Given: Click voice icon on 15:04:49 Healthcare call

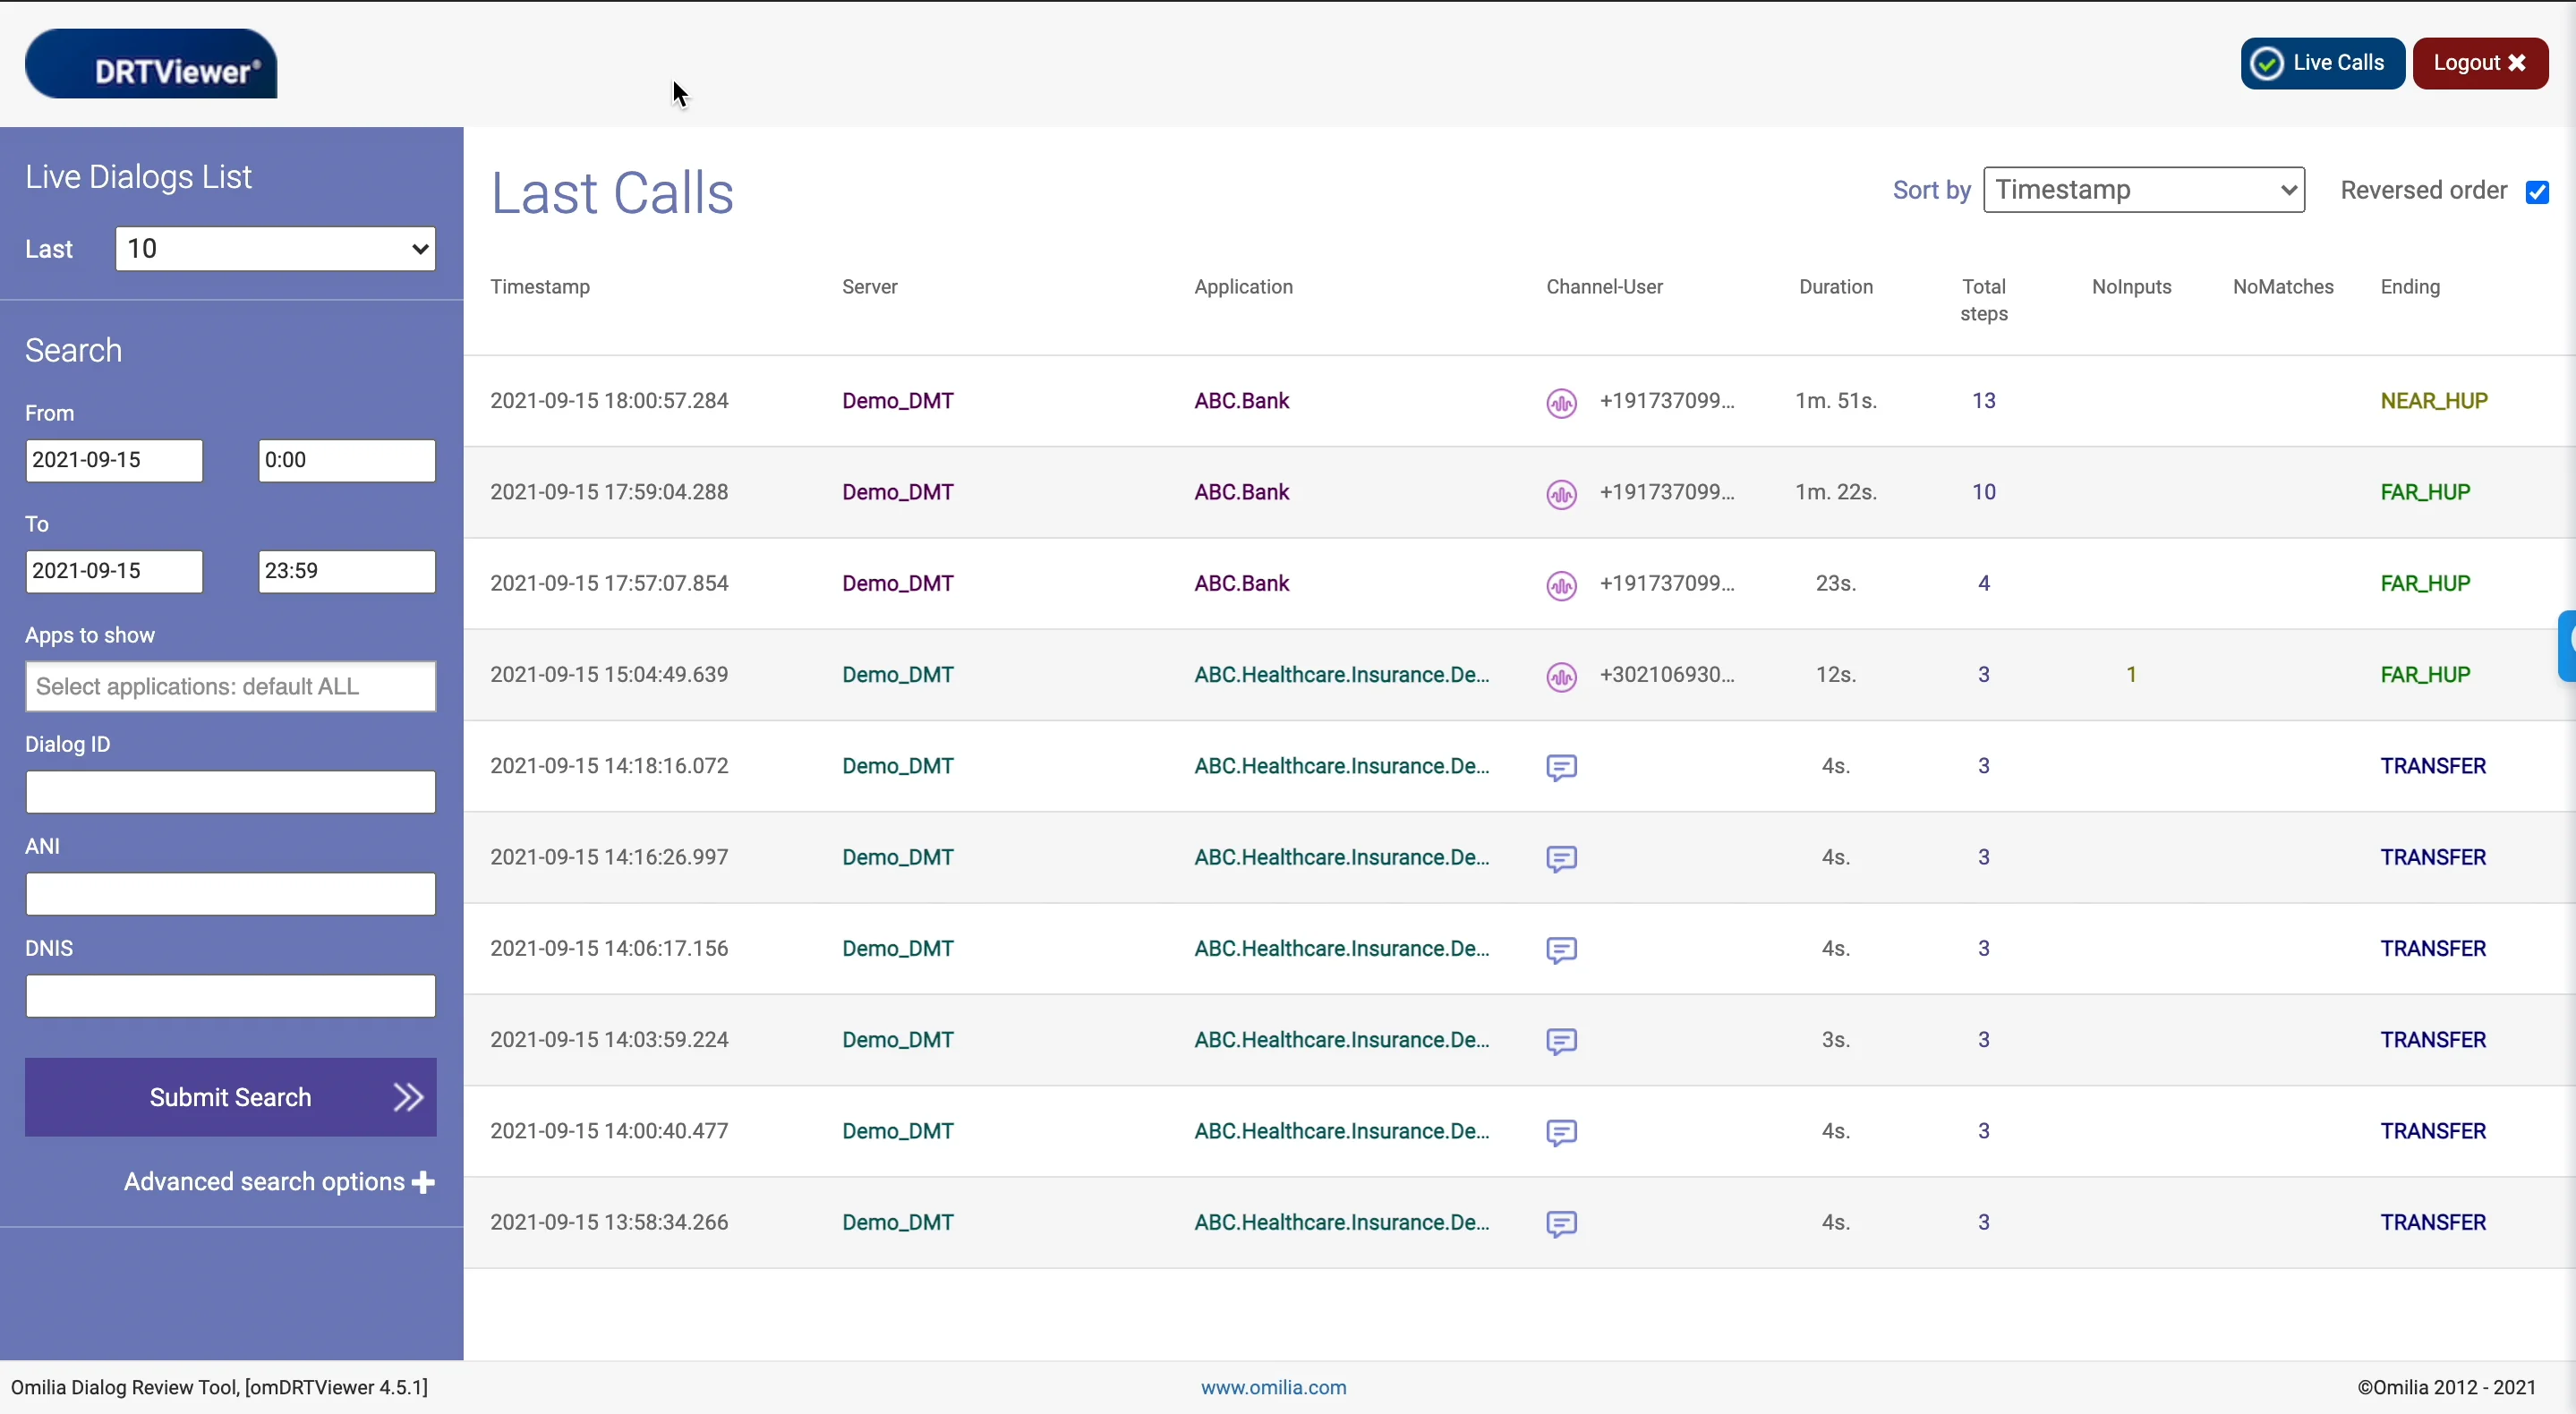Looking at the screenshot, I should 1561,676.
